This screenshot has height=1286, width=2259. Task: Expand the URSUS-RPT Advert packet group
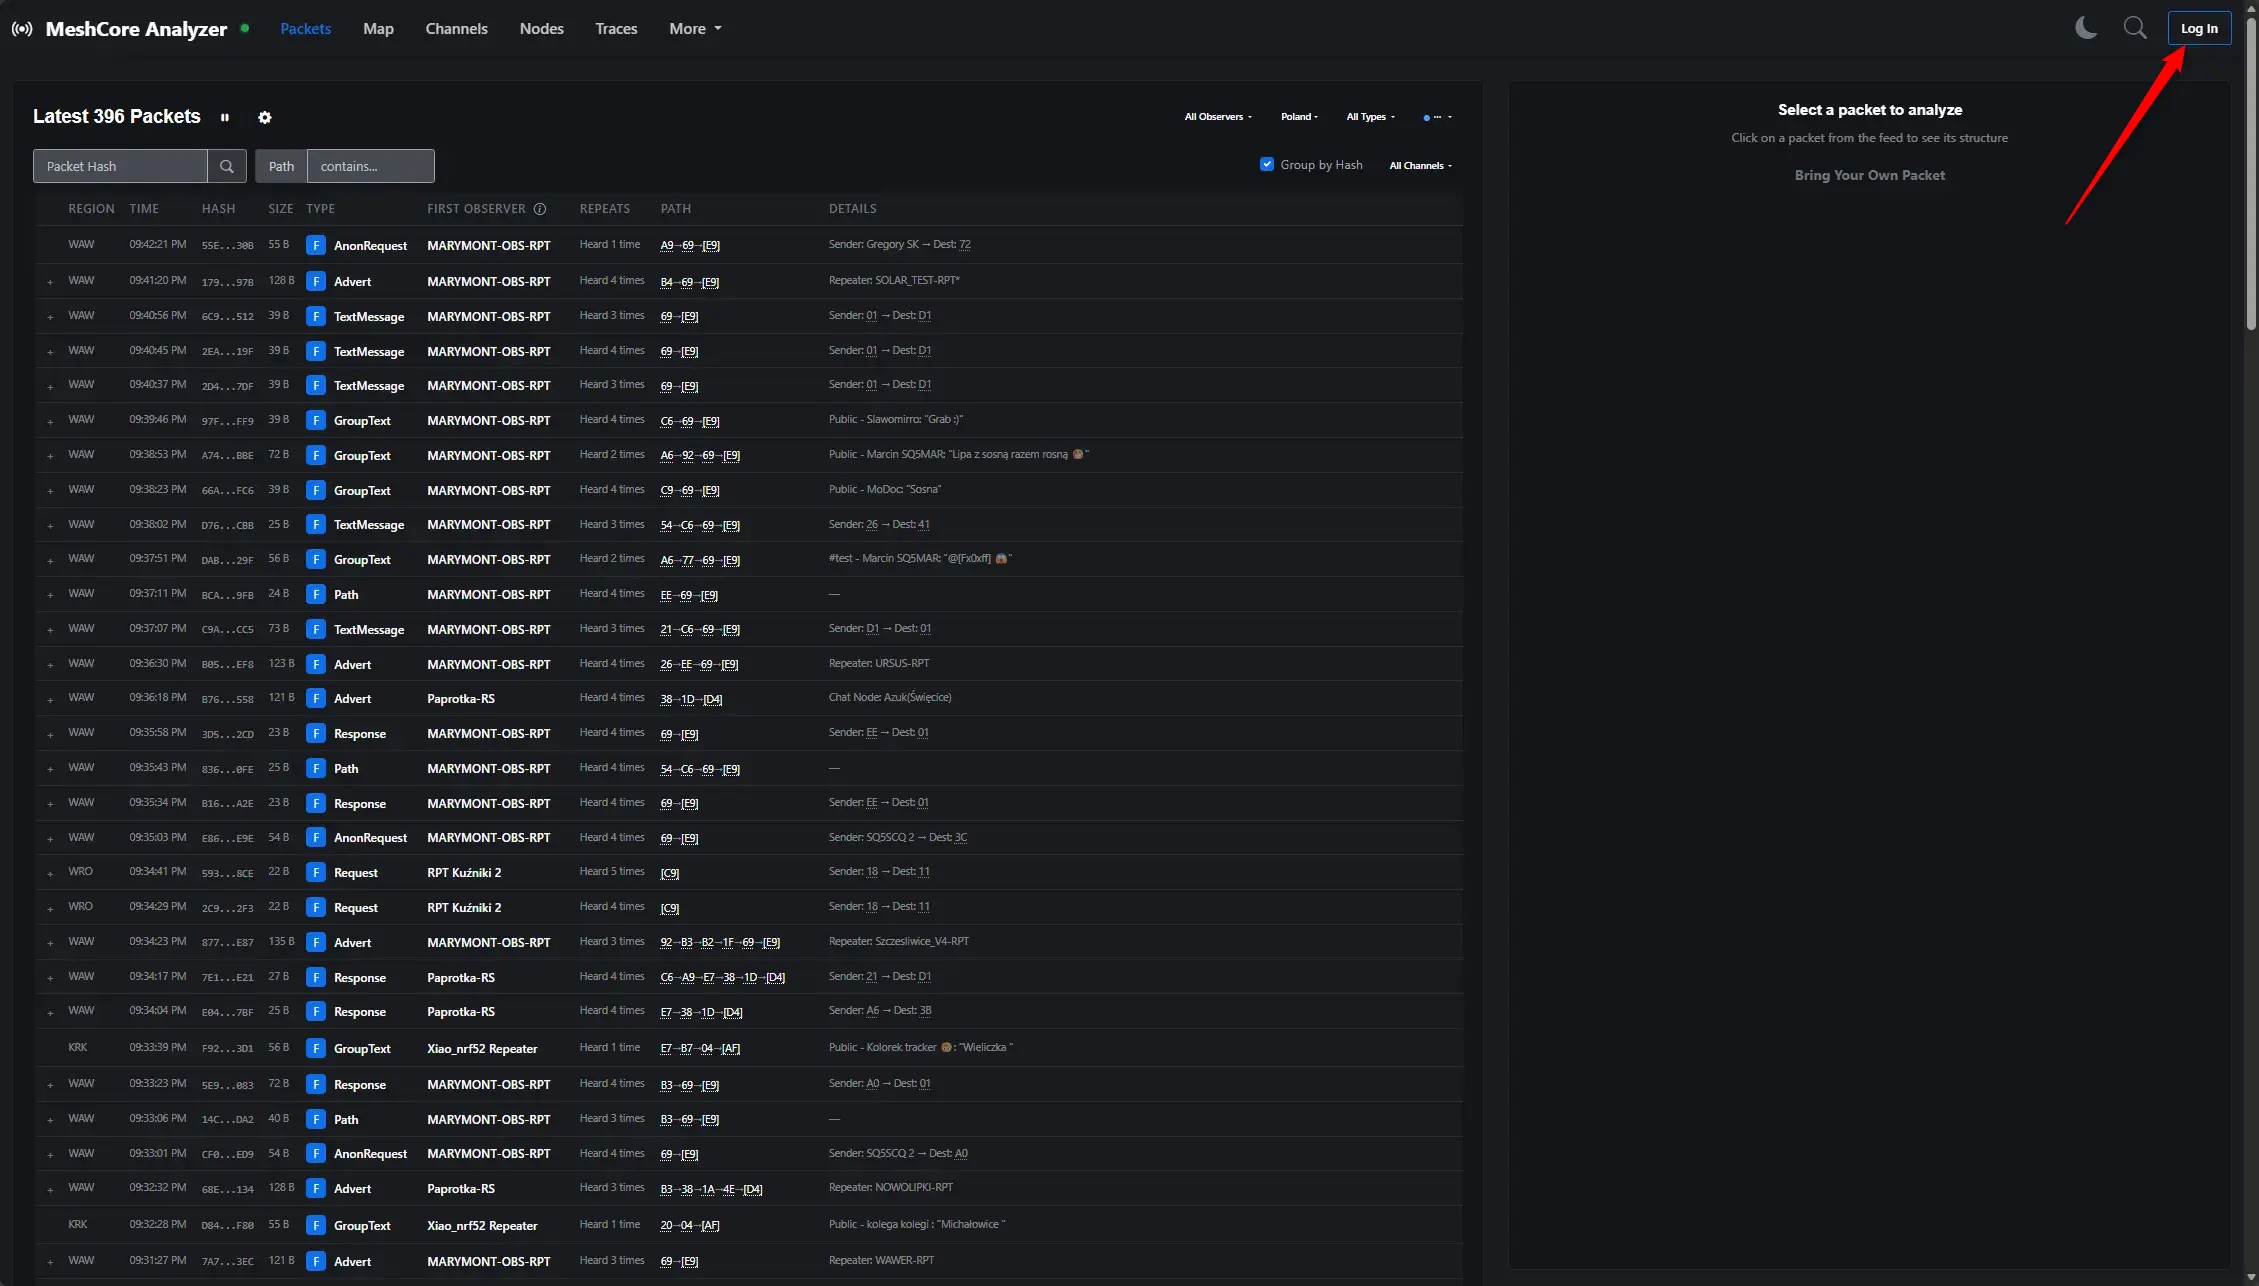[50, 665]
